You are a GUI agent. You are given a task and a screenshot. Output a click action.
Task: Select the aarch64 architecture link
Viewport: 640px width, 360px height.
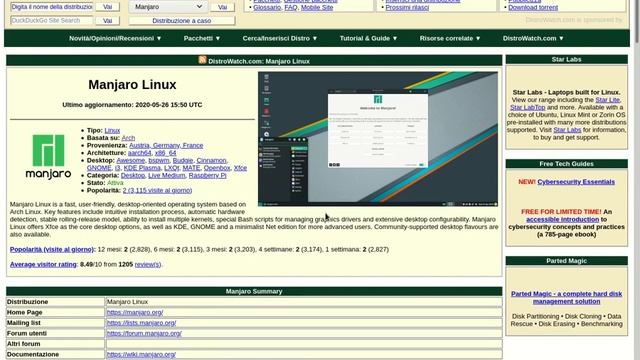(139, 153)
